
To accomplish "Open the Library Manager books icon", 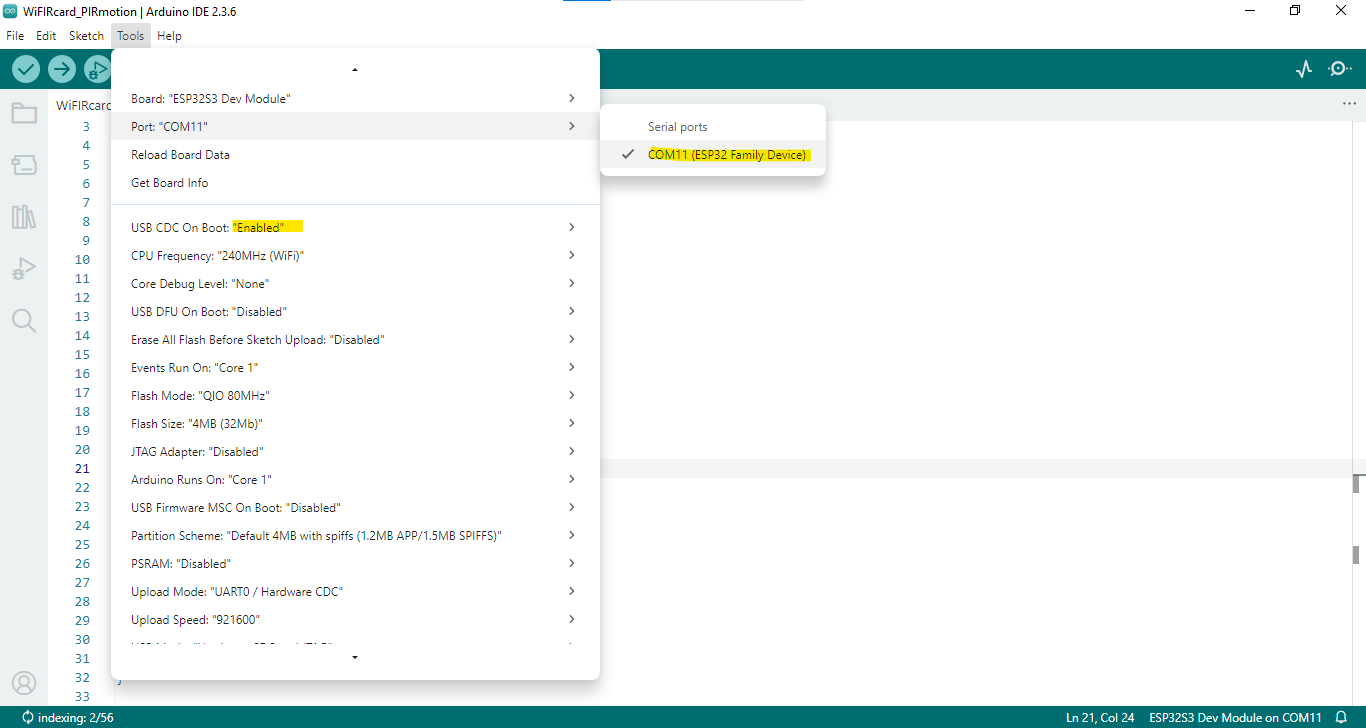I will 24,217.
